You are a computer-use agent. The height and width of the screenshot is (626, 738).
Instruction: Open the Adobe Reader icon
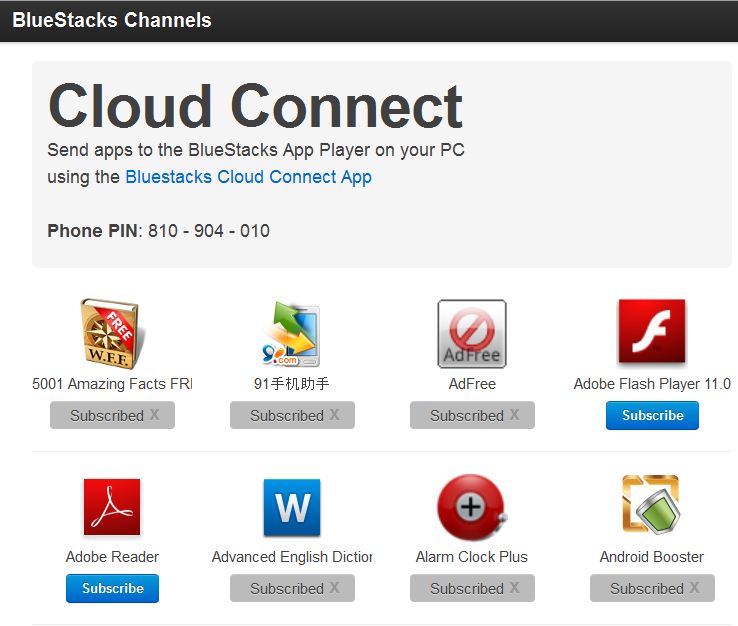tap(112, 507)
